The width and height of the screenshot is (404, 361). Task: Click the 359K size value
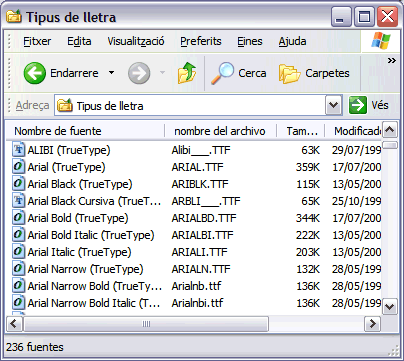308,167
